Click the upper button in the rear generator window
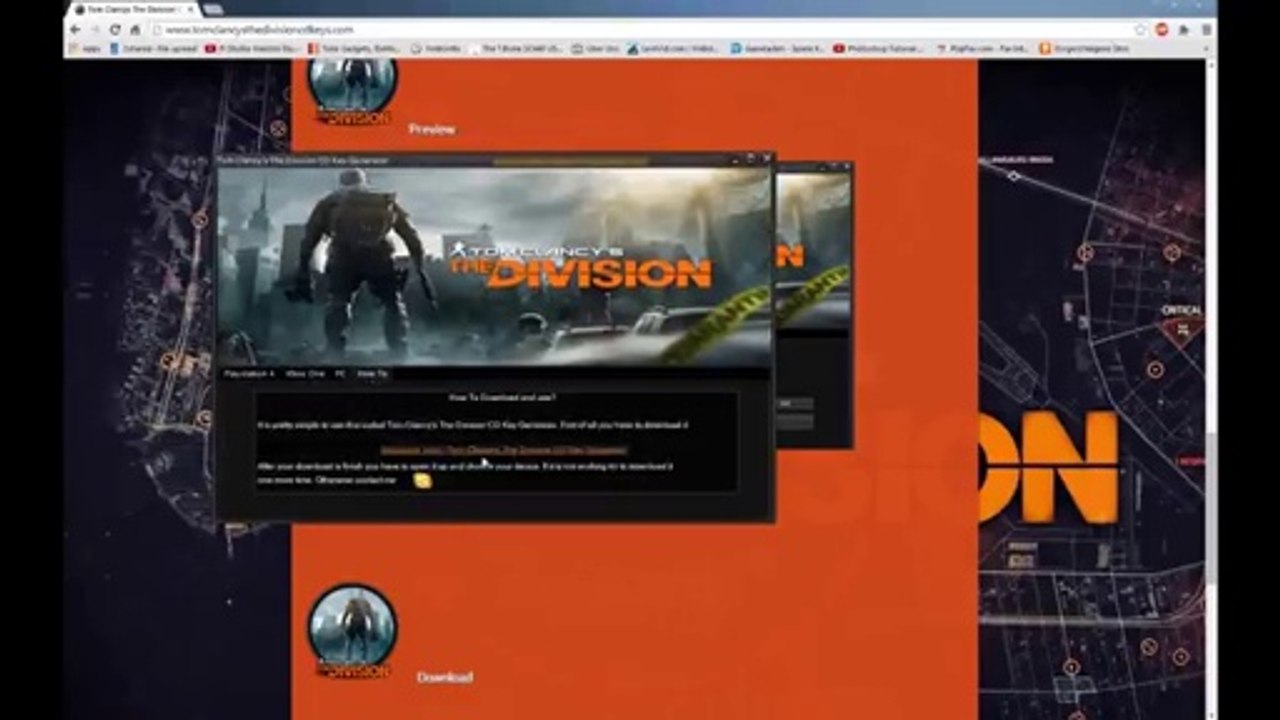This screenshot has height=720, width=1280. point(795,404)
